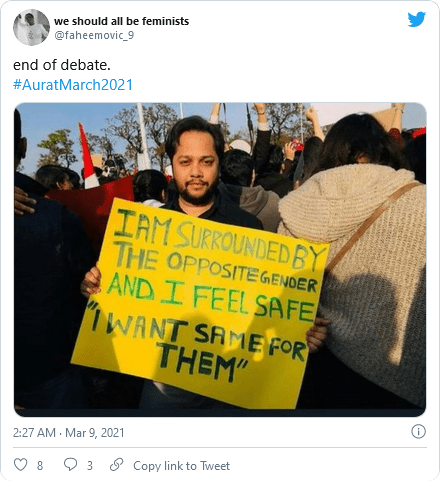The width and height of the screenshot is (440, 481).
Task: Open the protest photo attachment
Action: click(x=220, y=260)
